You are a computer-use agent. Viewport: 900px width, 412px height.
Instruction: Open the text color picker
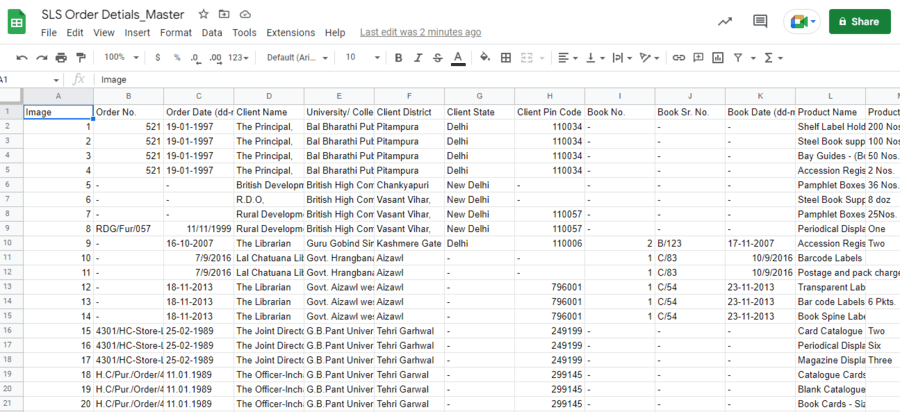click(x=458, y=58)
